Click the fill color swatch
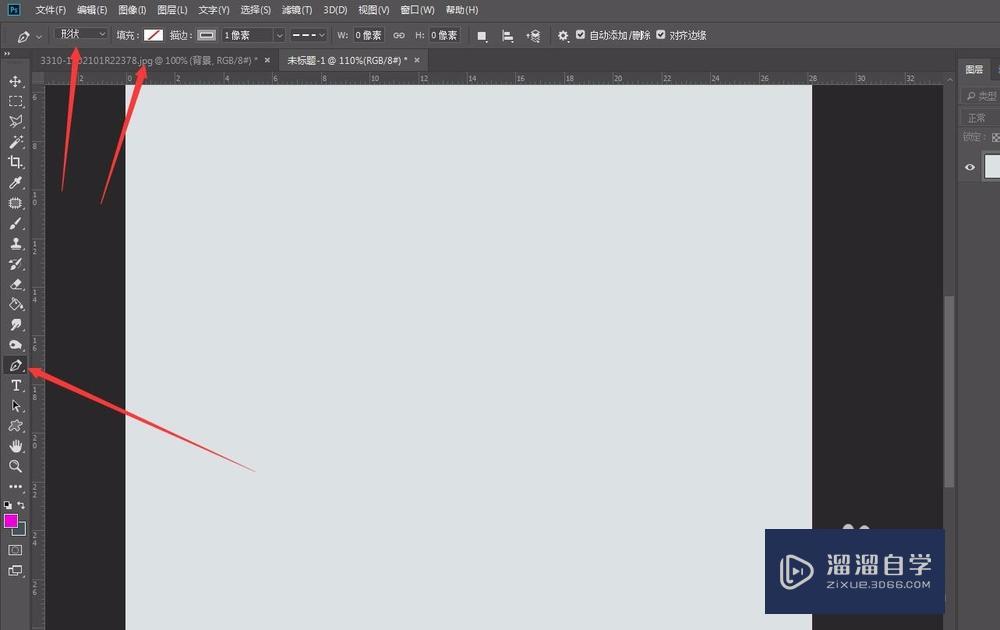This screenshot has height=630, width=1000. [x=153, y=36]
